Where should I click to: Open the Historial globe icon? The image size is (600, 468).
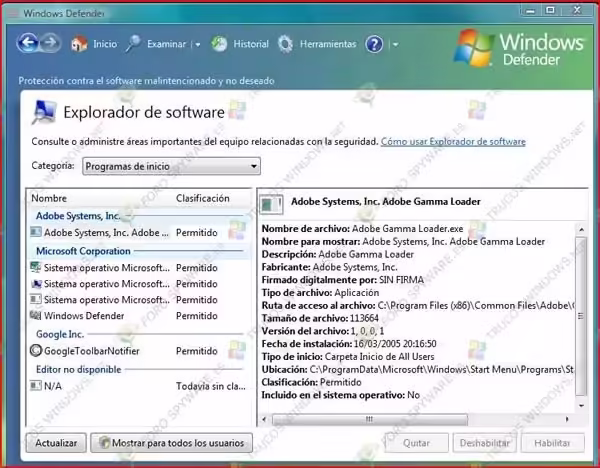[x=219, y=44]
